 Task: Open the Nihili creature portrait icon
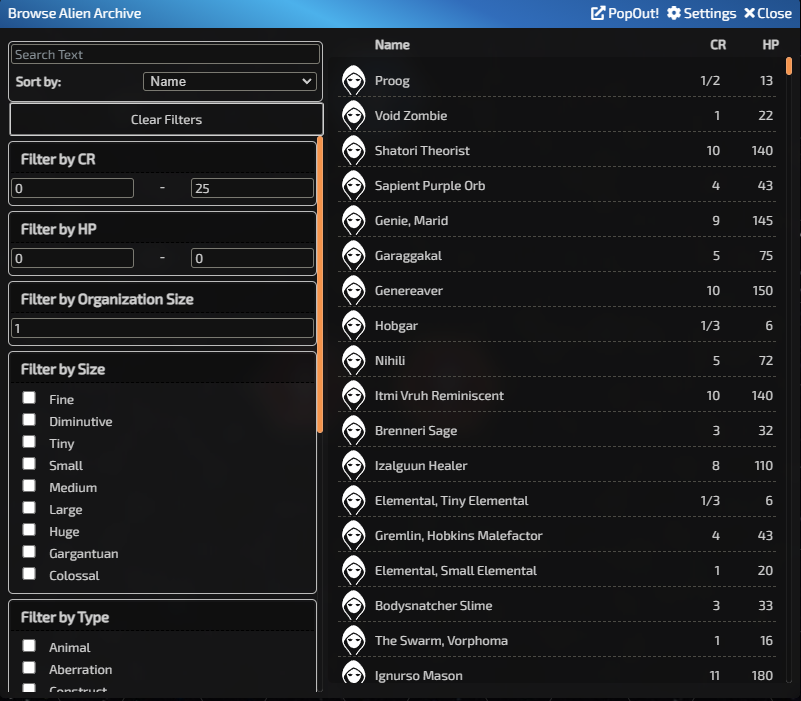355,361
